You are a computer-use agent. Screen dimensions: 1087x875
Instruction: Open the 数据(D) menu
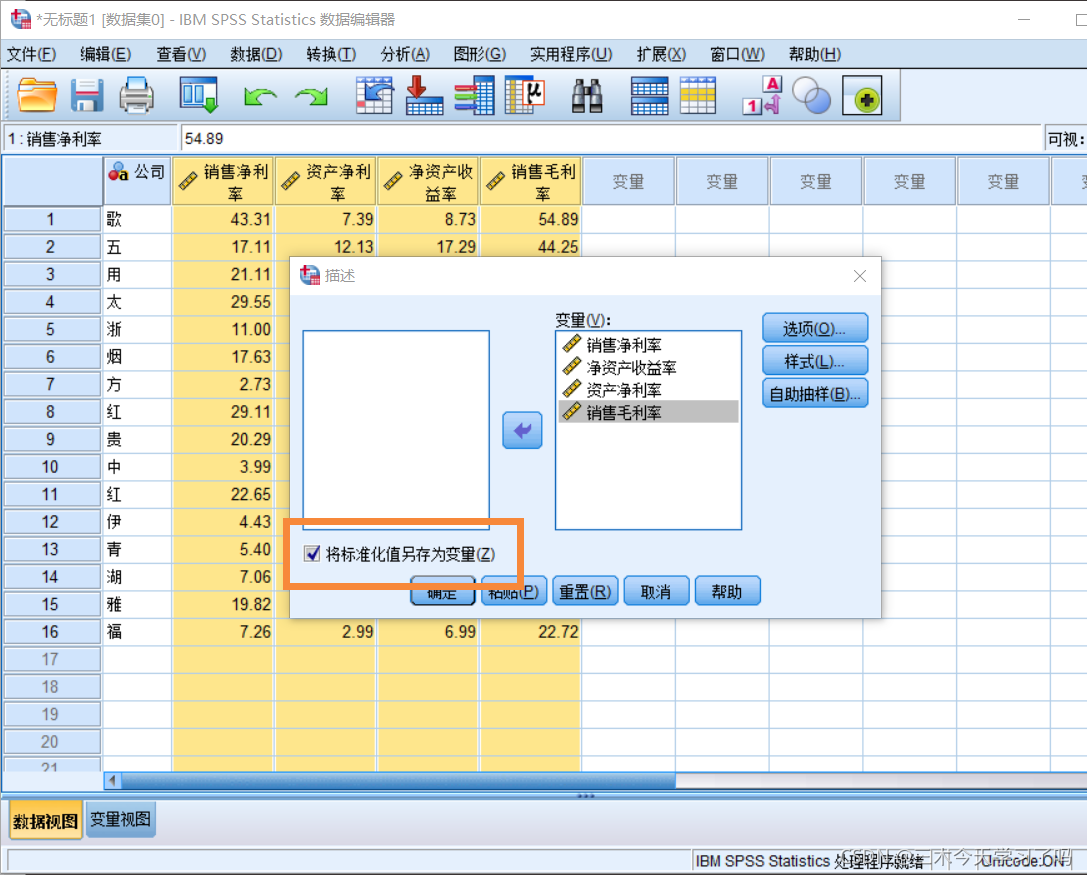click(x=256, y=54)
